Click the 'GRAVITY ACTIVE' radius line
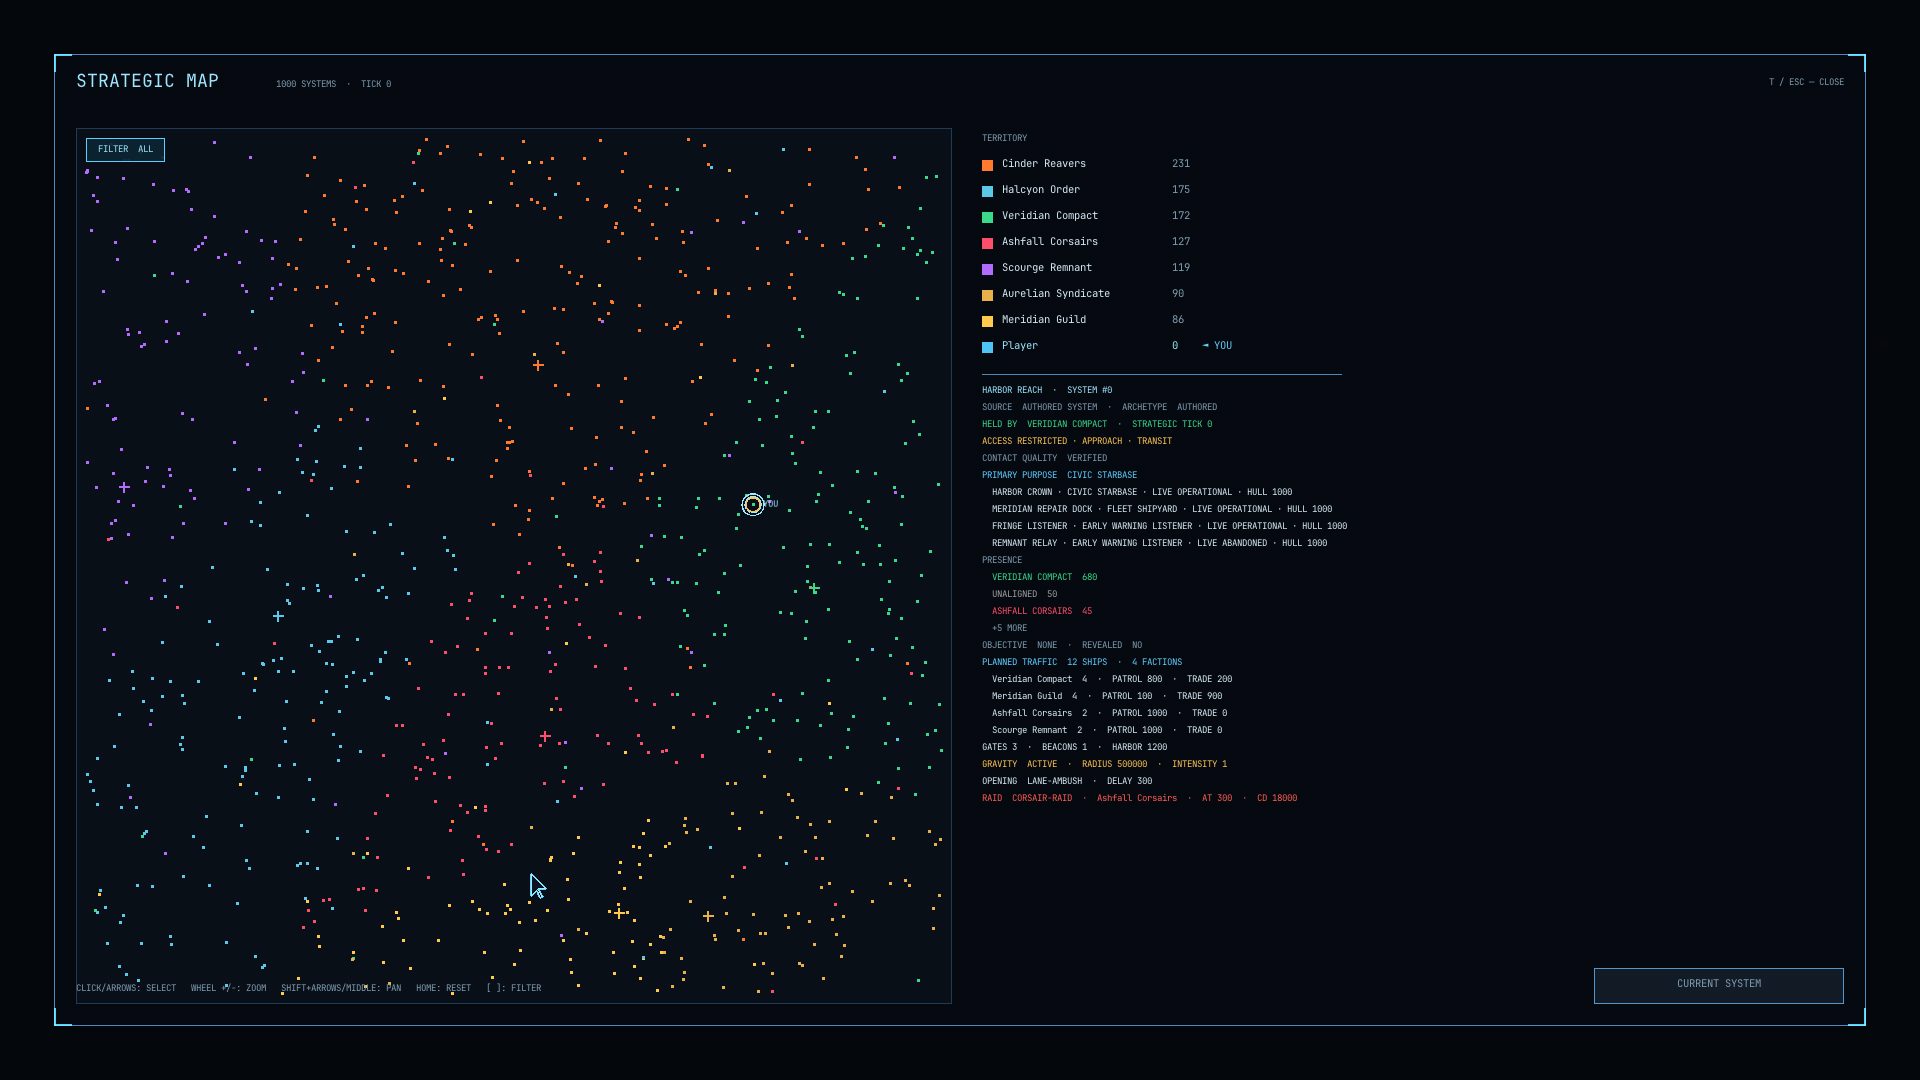The image size is (1920, 1080). point(1104,764)
